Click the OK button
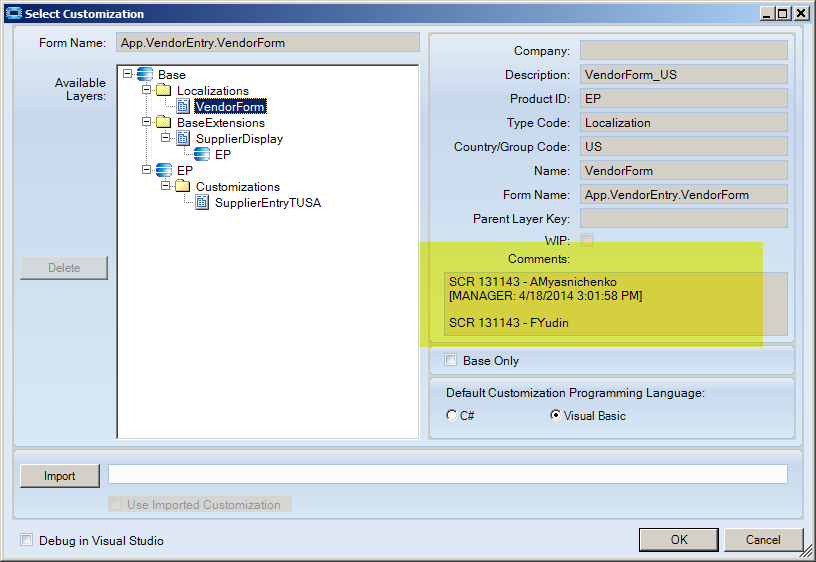Viewport: 816px width, 562px height. pyautogui.click(x=679, y=540)
